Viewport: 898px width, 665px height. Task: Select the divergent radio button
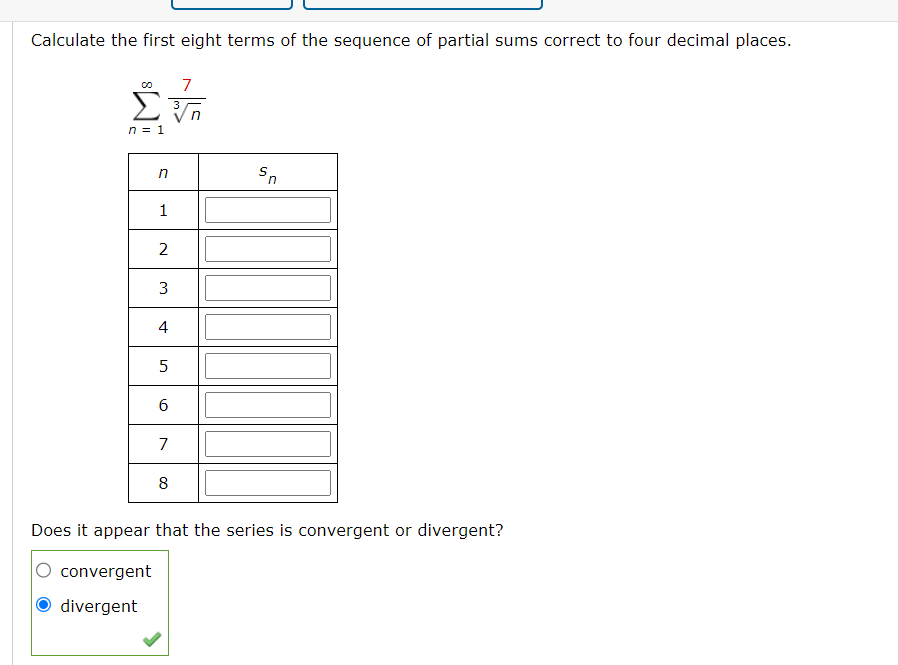click(x=42, y=605)
